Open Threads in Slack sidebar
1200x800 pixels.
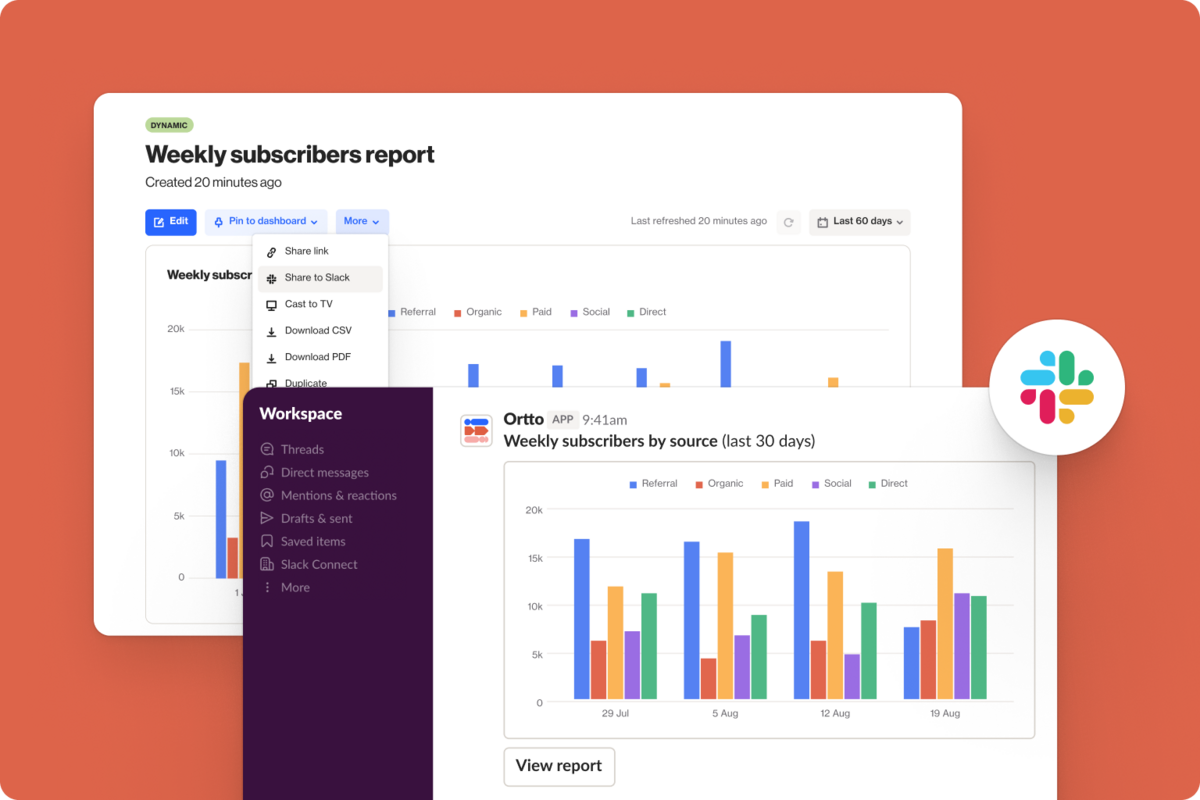tap(301, 450)
